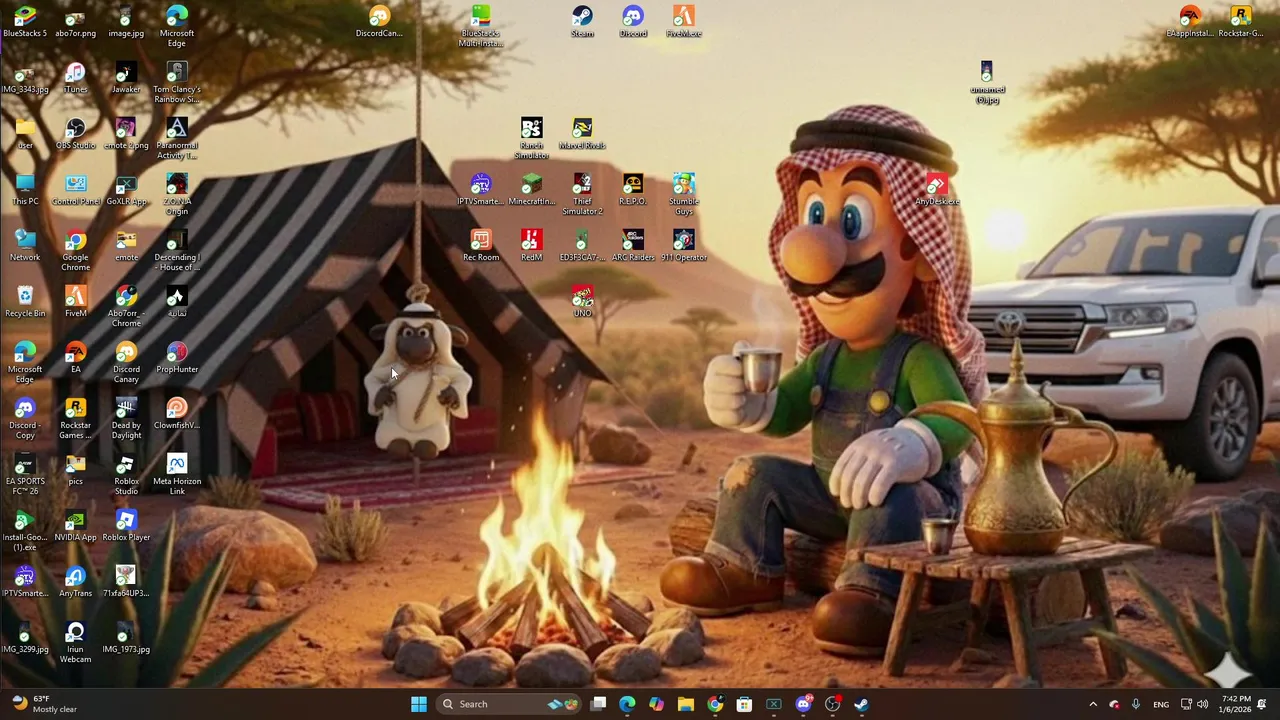Select IMG_1973.jpg on desktop
This screenshot has height=720, width=1280.
126,638
